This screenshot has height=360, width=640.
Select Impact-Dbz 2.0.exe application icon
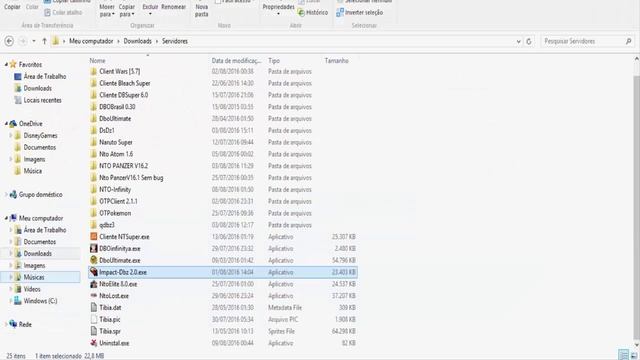point(93,272)
